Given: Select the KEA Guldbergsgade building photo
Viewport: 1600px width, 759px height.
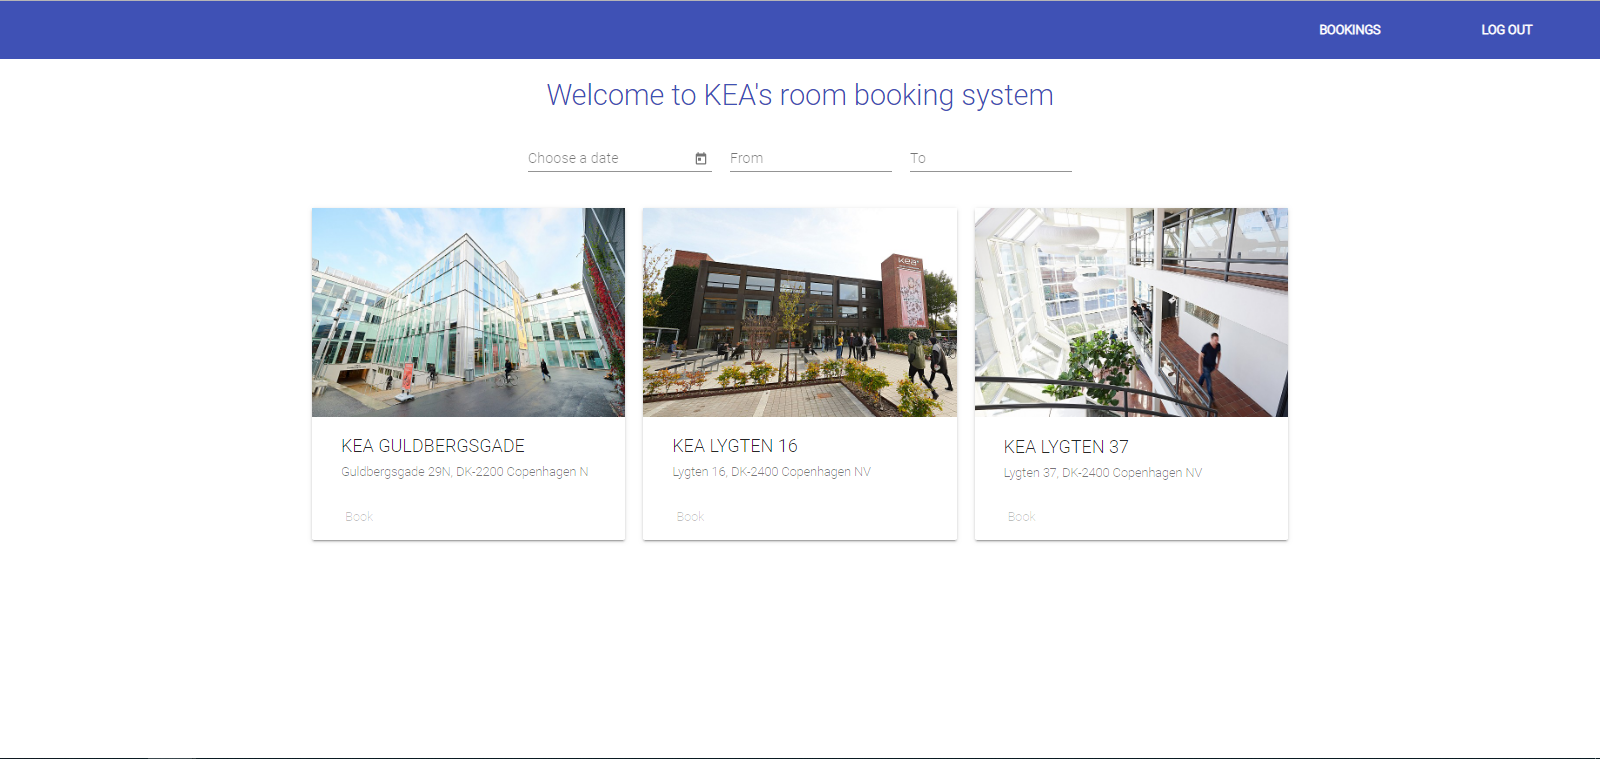Looking at the screenshot, I should [468, 312].
